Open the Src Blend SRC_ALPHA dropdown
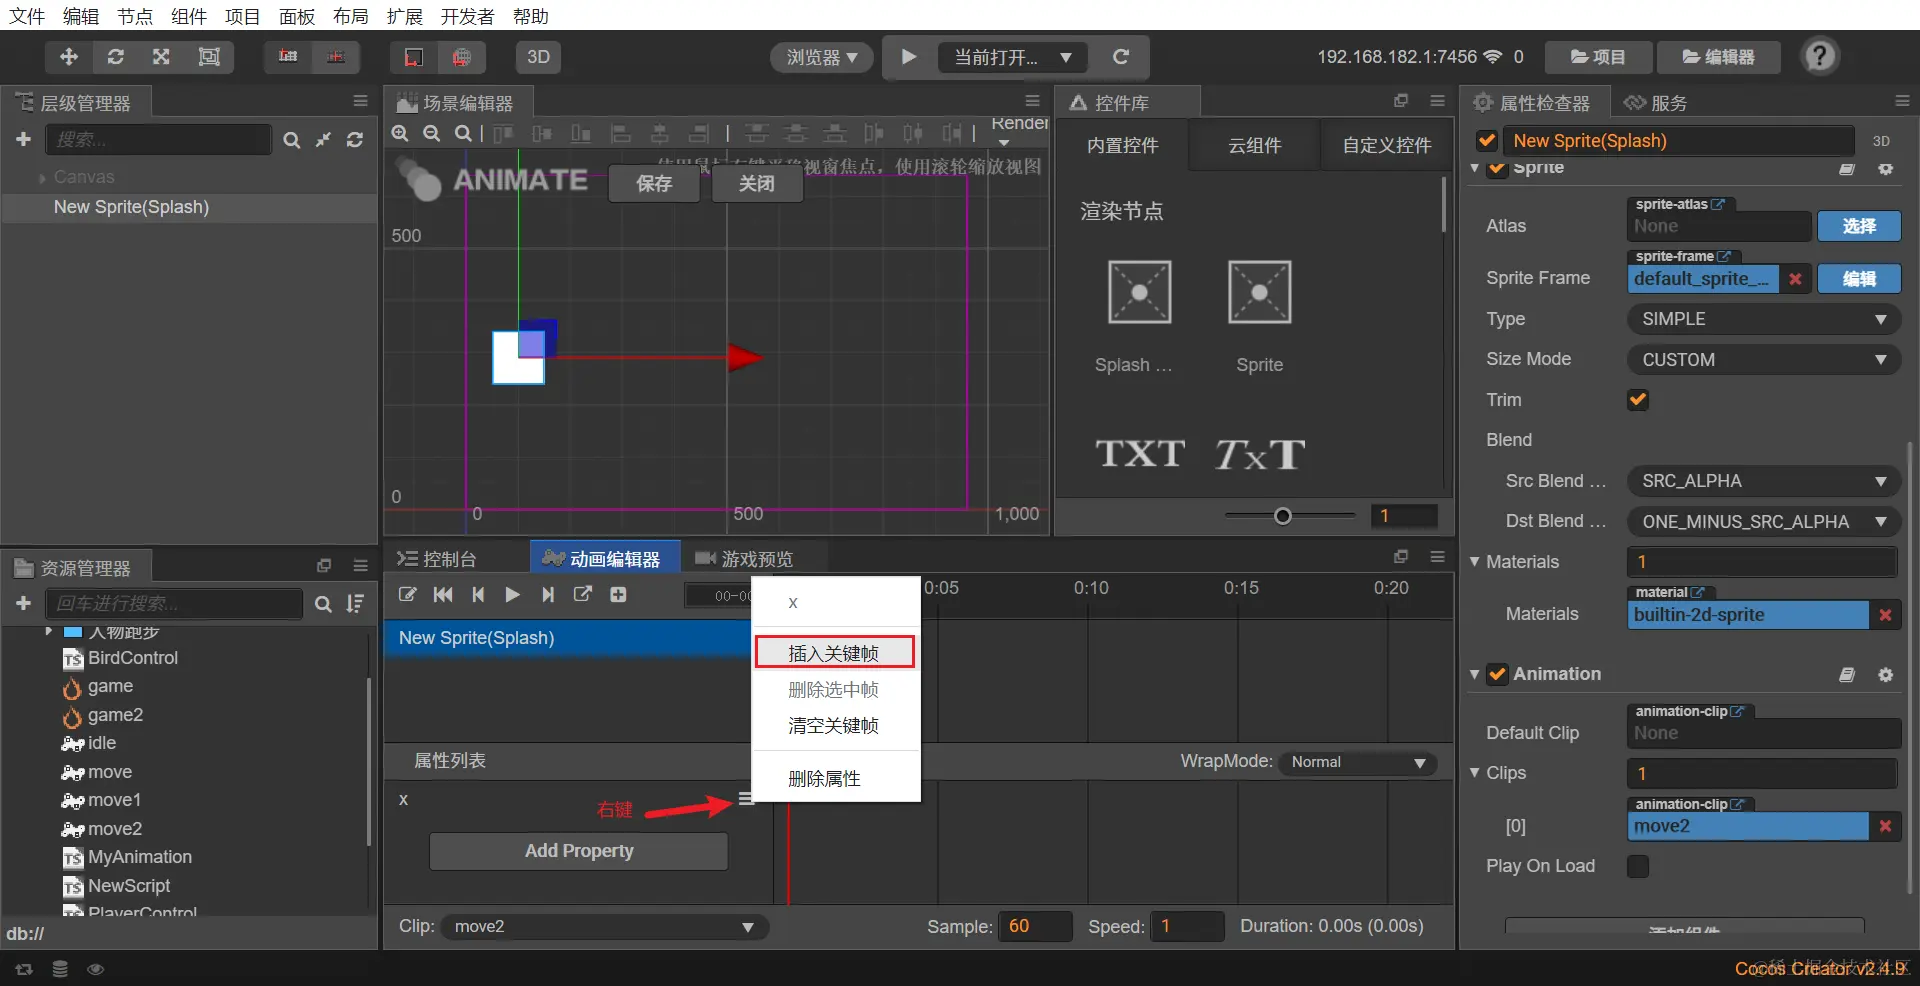Image resolution: width=1920 pixels, height=986 pixels. (1764, 481)
